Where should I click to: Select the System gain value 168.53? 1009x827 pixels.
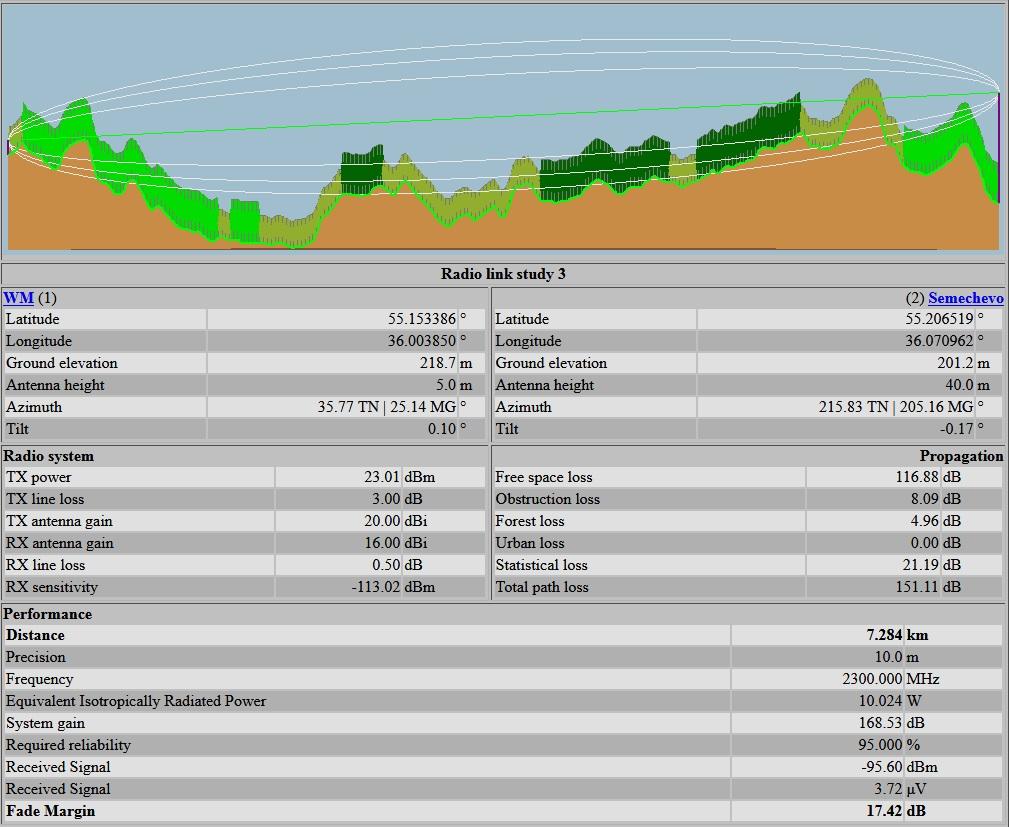point(880,723)
